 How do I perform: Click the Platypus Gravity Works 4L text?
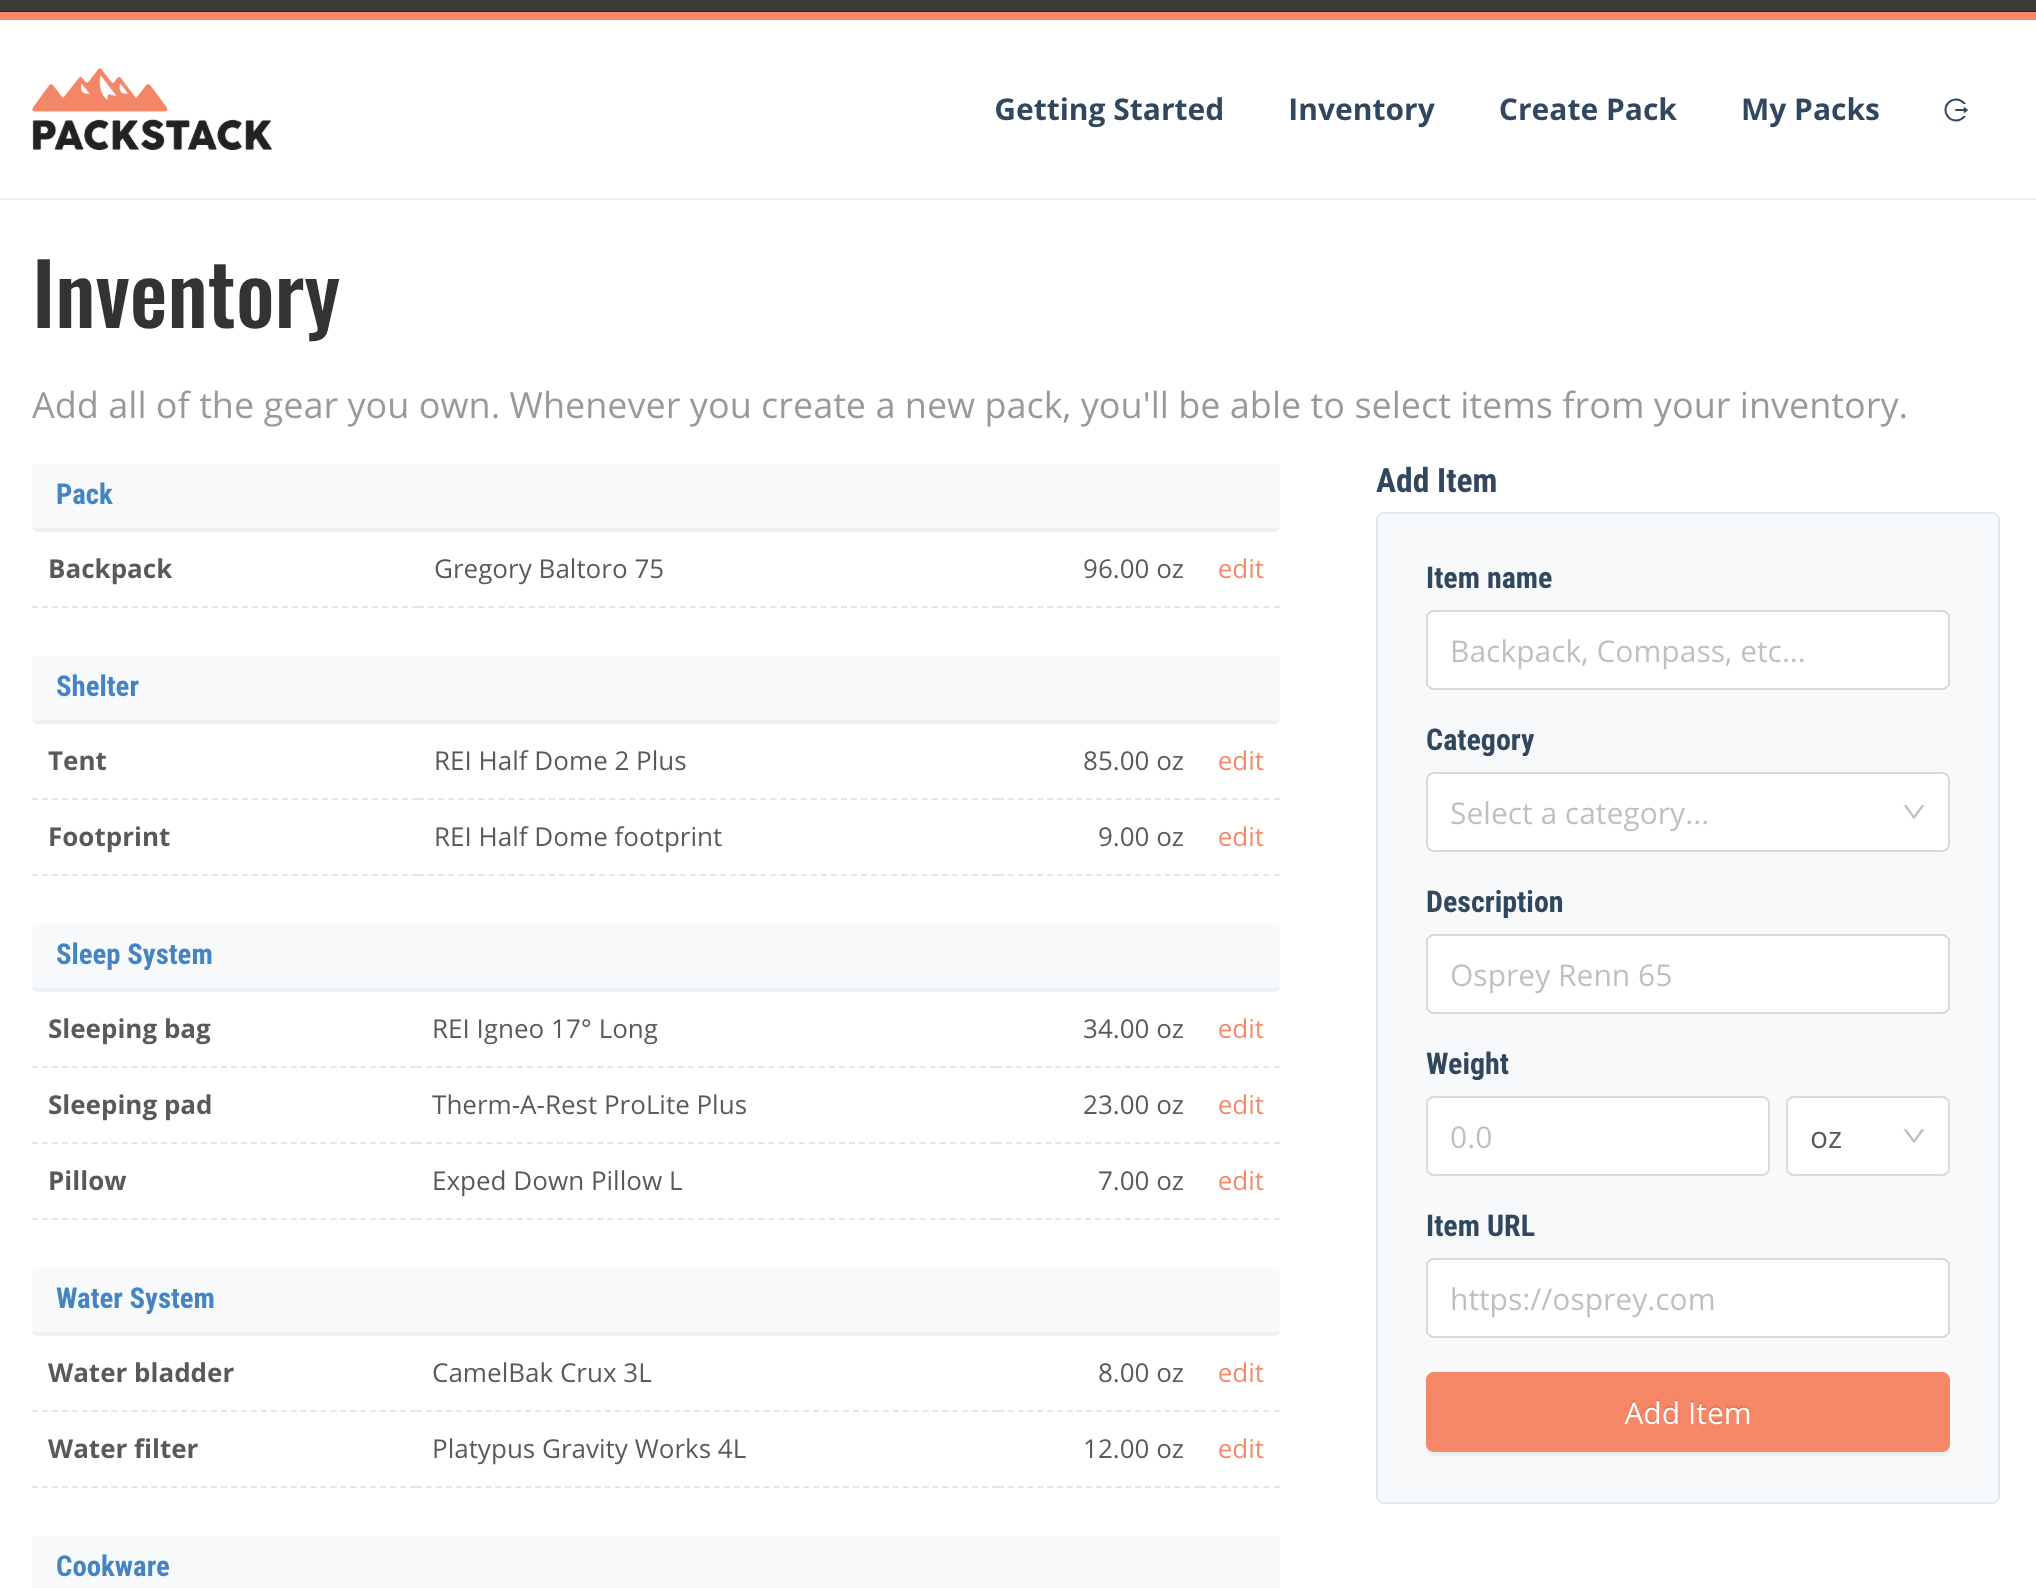(x=589, y=1449)
